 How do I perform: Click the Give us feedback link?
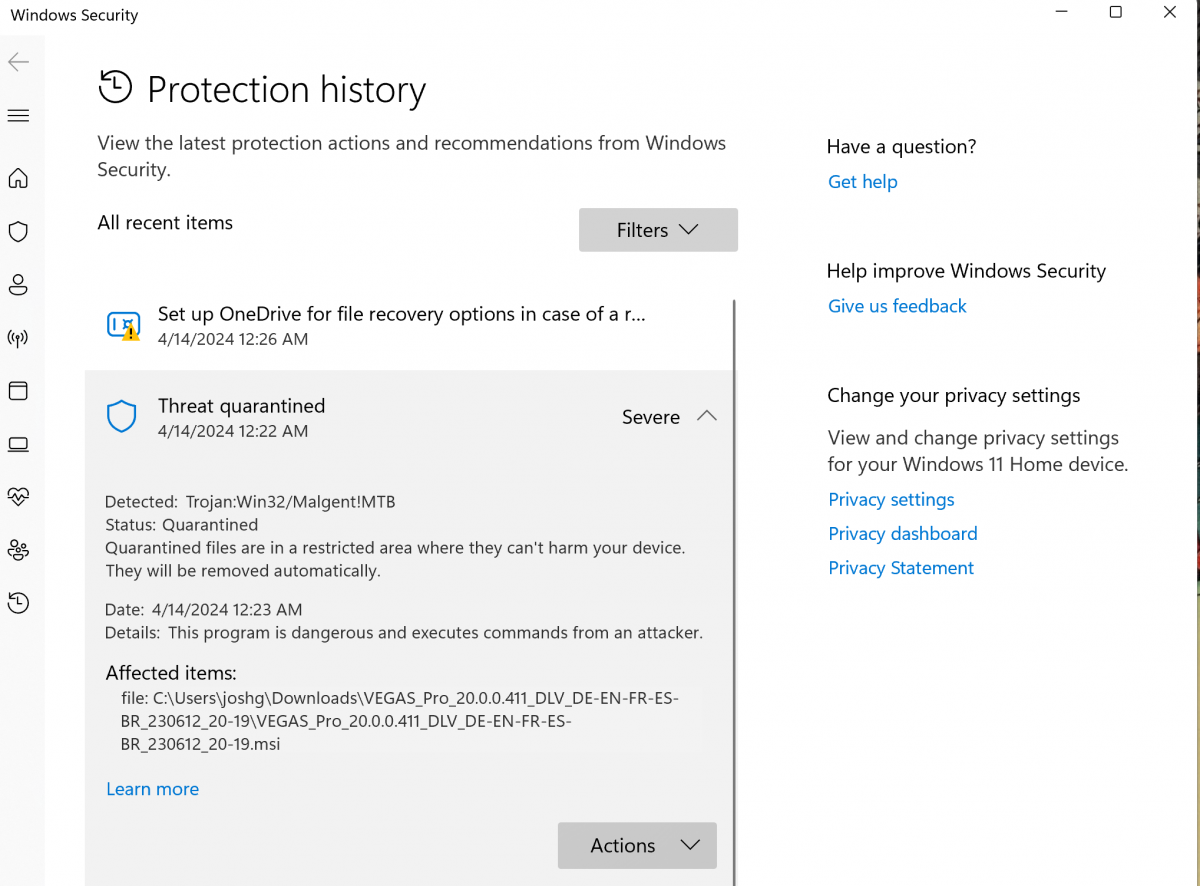[897, 306]
